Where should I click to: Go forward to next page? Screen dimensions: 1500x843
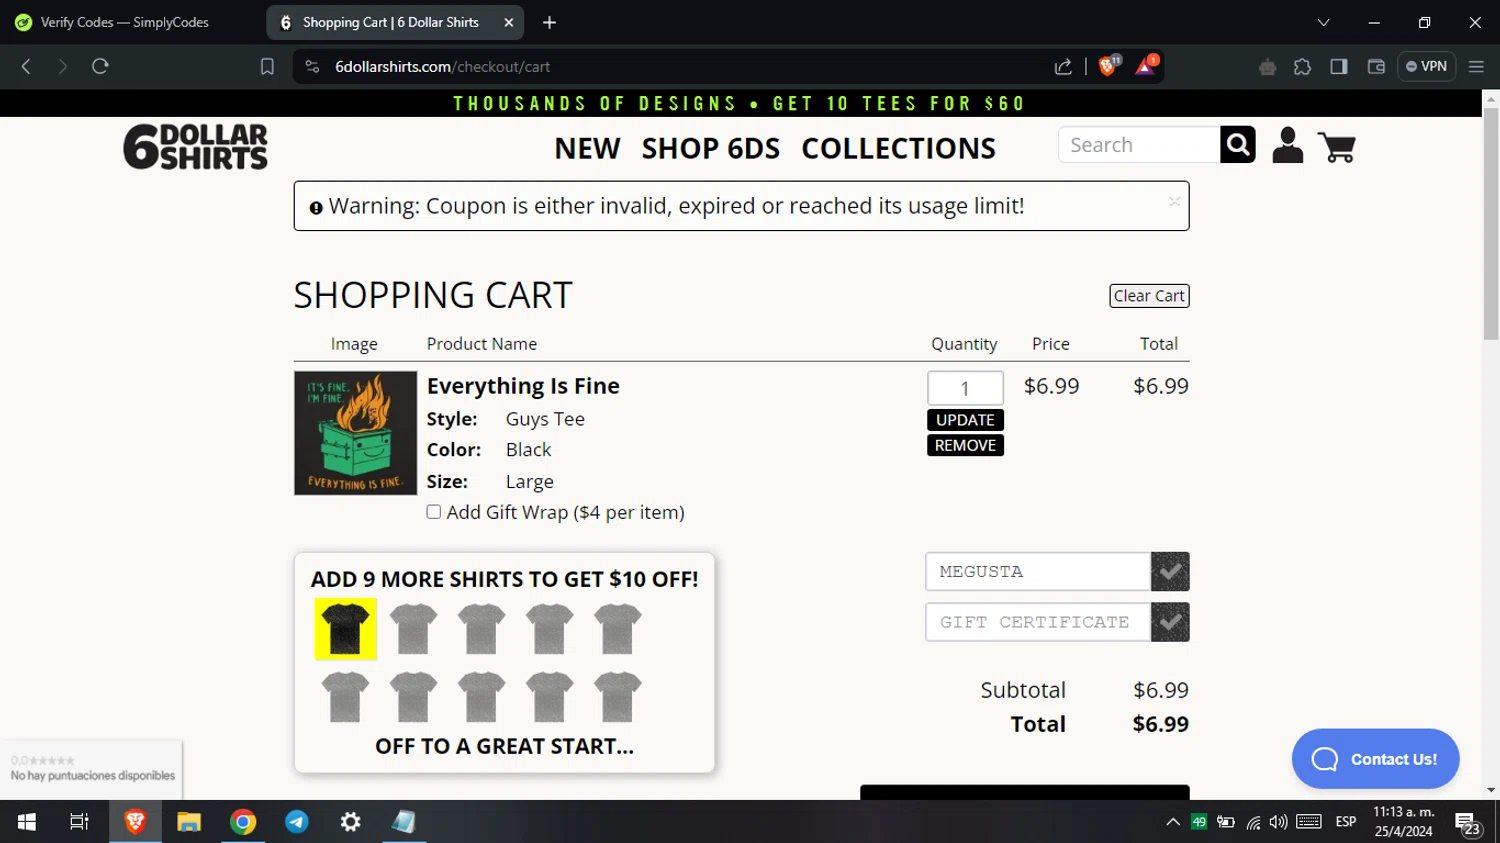click(x=62, y=66)
